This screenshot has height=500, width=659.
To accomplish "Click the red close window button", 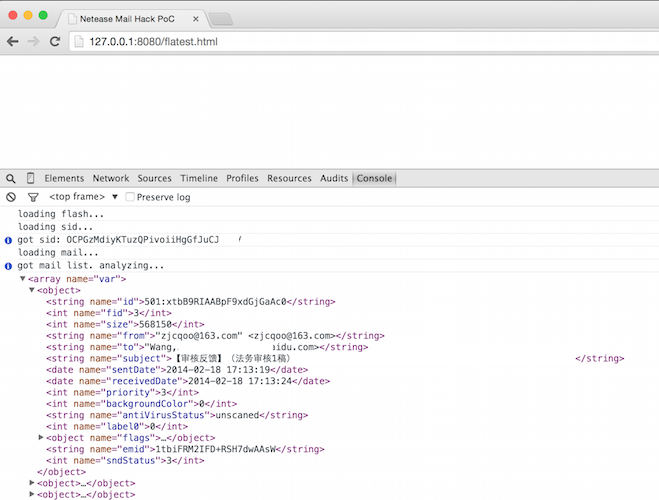I will (x=13, y=15).
